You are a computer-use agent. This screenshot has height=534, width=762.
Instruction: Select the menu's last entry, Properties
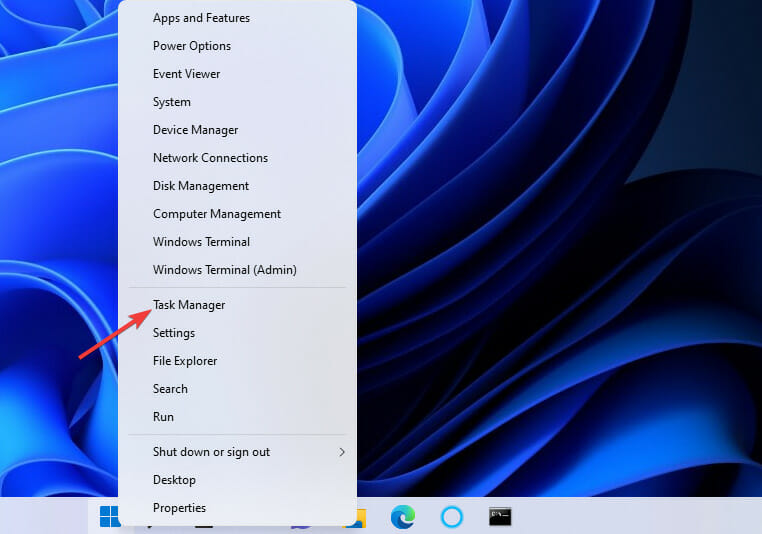coord(237,508)
